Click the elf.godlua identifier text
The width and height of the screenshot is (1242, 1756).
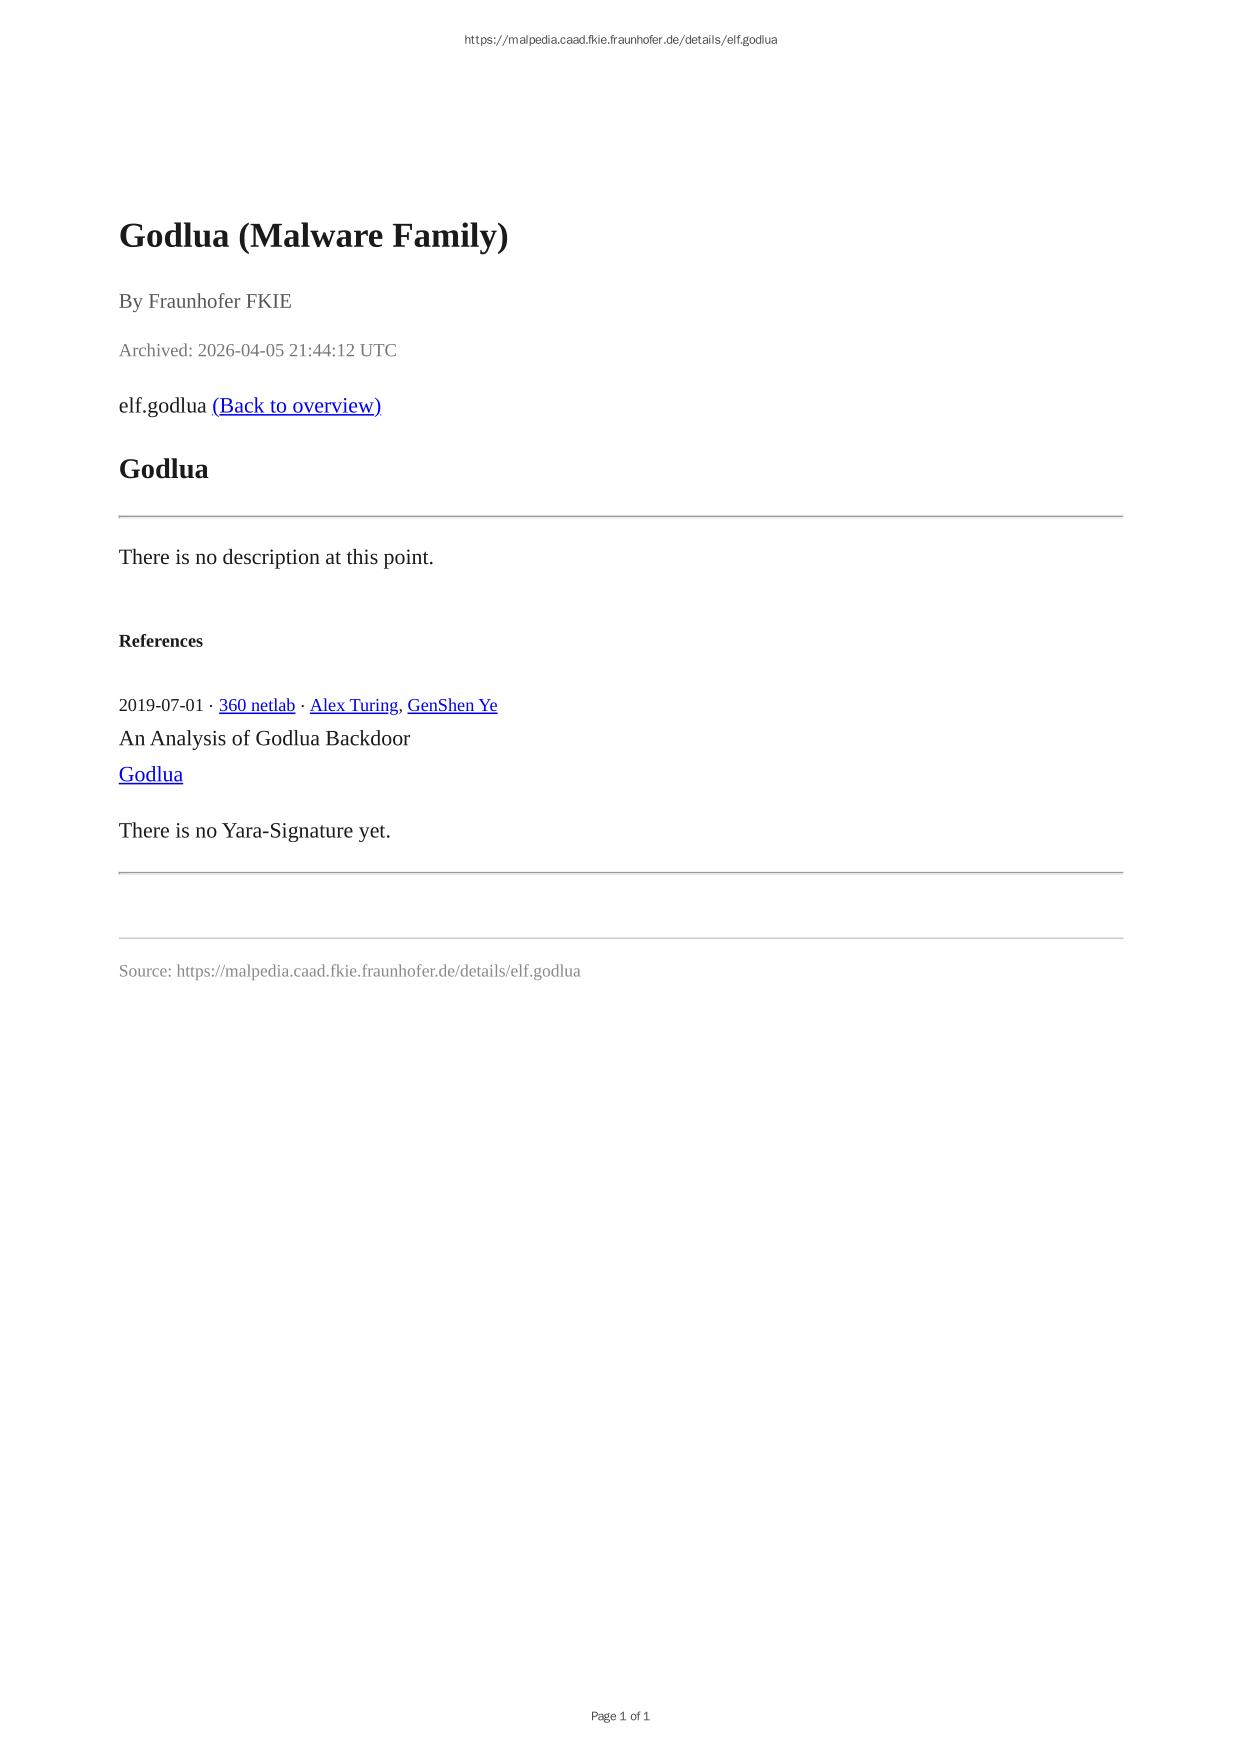pos(163,405)
